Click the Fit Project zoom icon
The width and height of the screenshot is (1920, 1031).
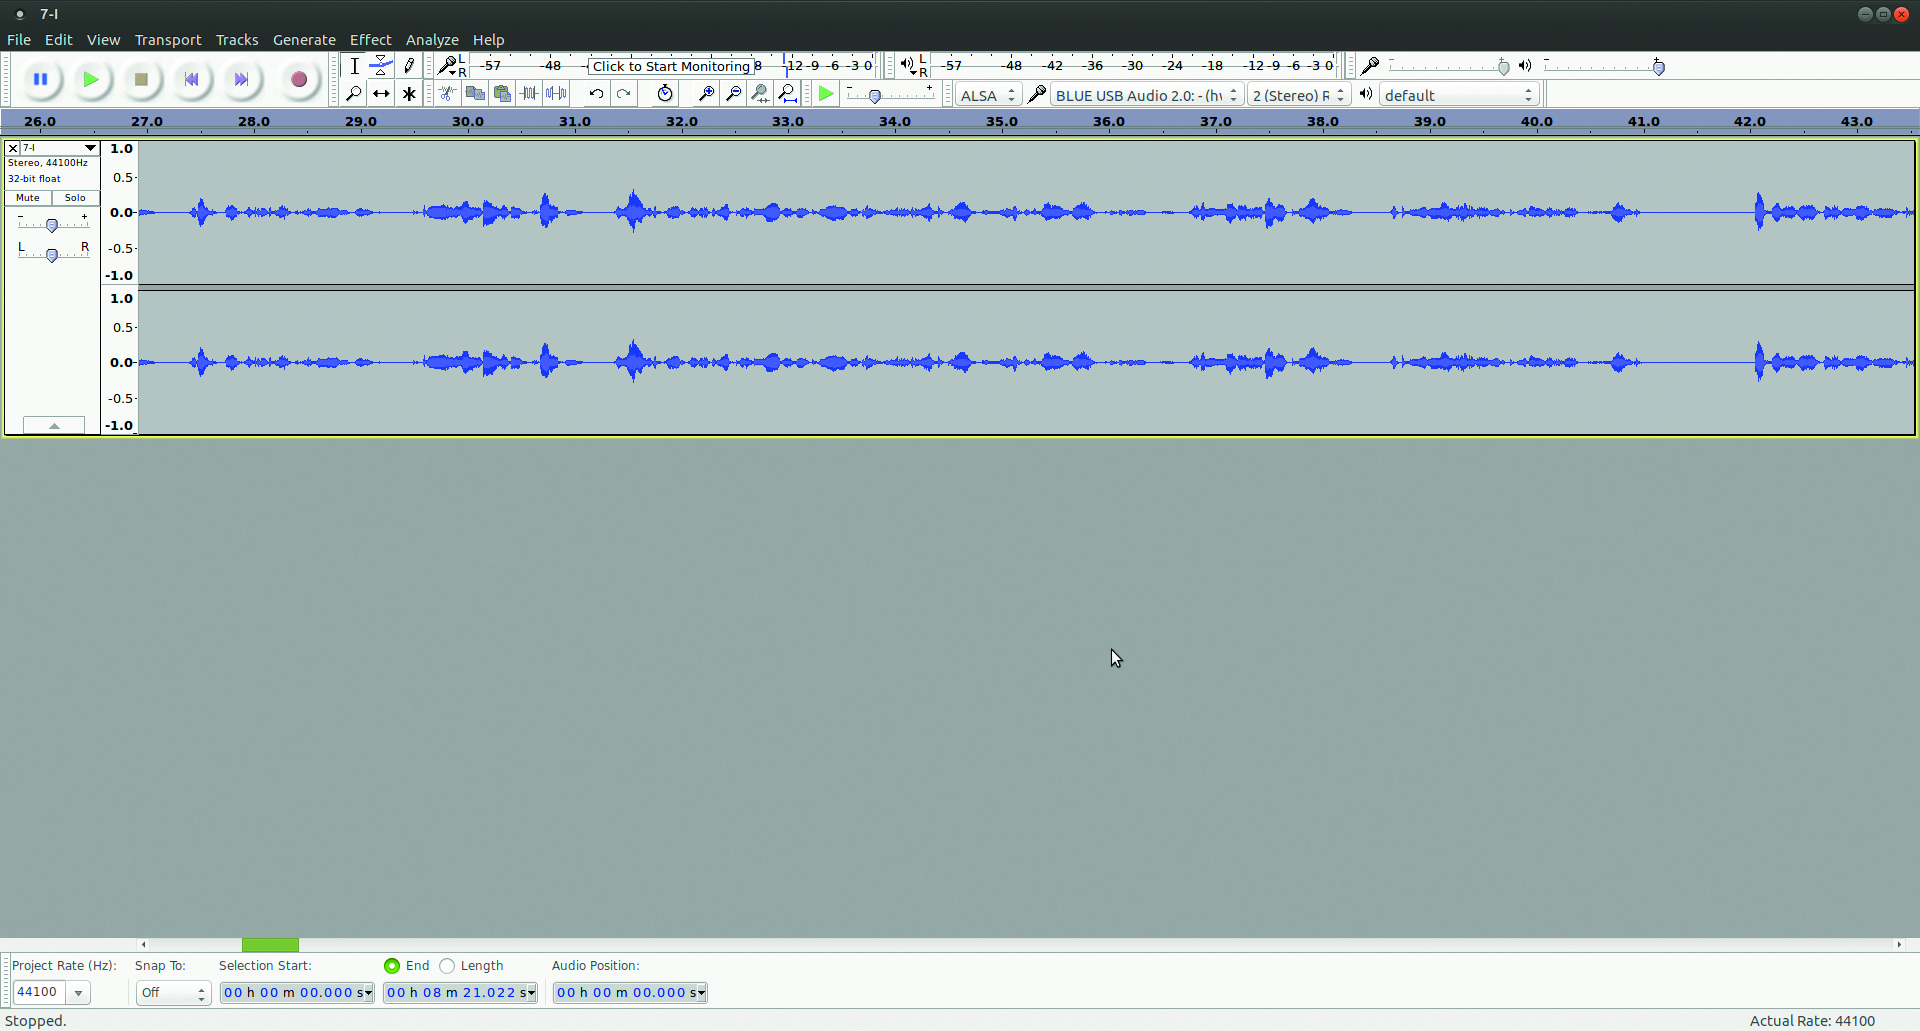click(787, 94)
